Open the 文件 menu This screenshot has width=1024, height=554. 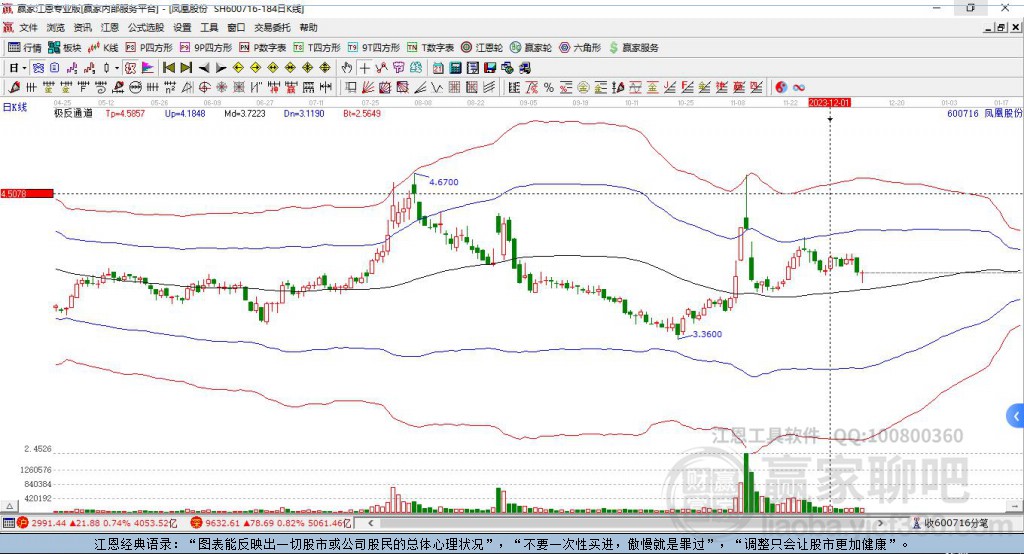28,27
